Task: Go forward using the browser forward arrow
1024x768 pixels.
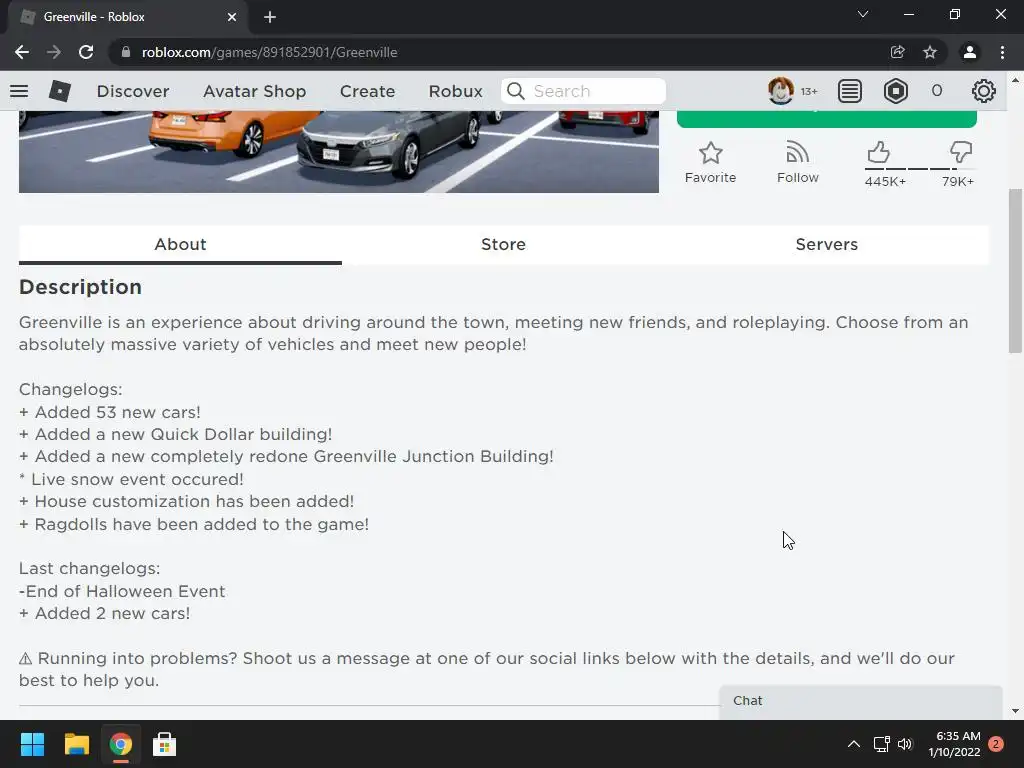Action: pos(54,52)
